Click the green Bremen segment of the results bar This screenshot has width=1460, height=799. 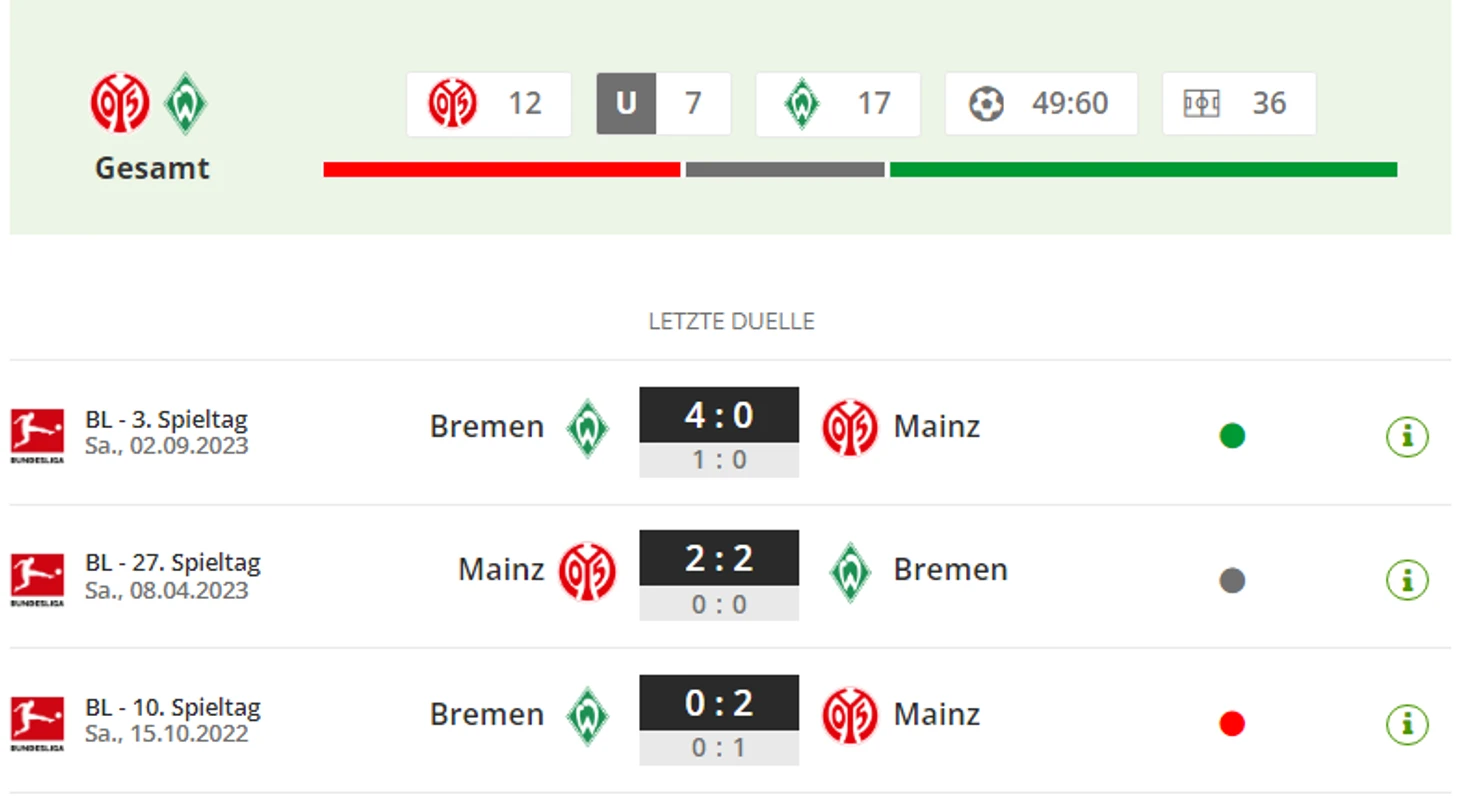[1143, 170]
